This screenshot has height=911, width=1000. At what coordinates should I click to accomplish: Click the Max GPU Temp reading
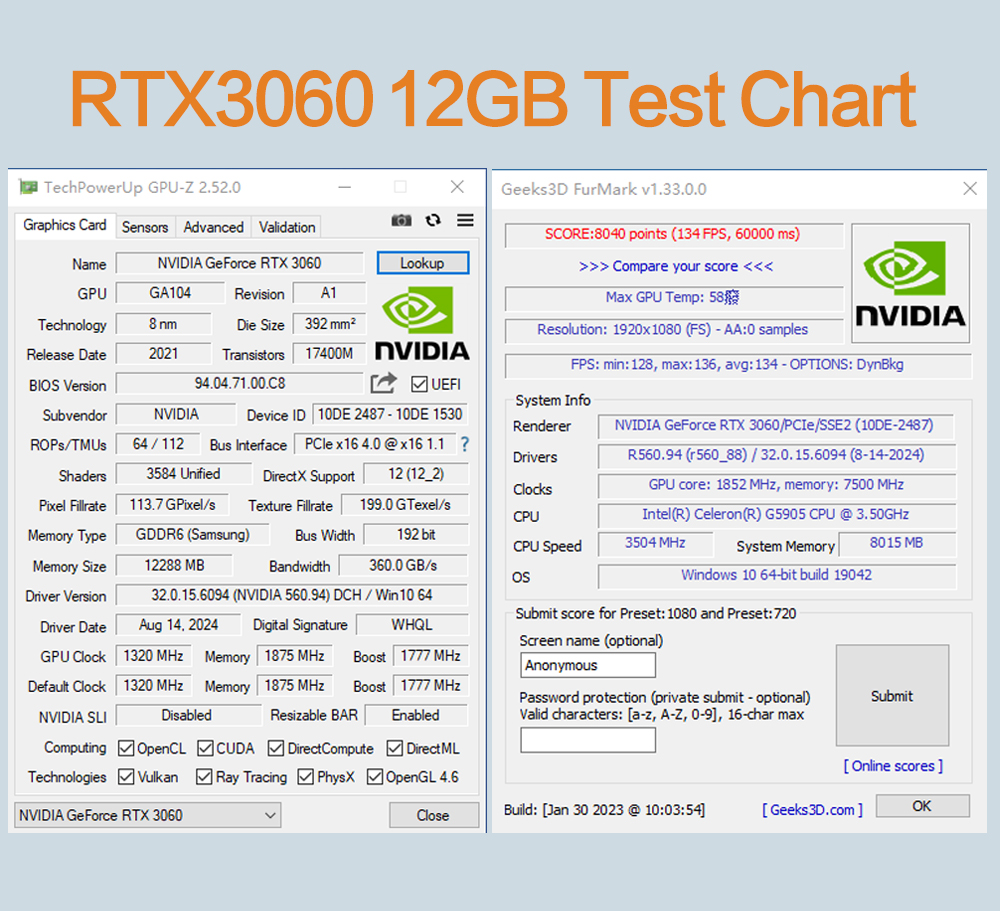click(x=673, y=297)
